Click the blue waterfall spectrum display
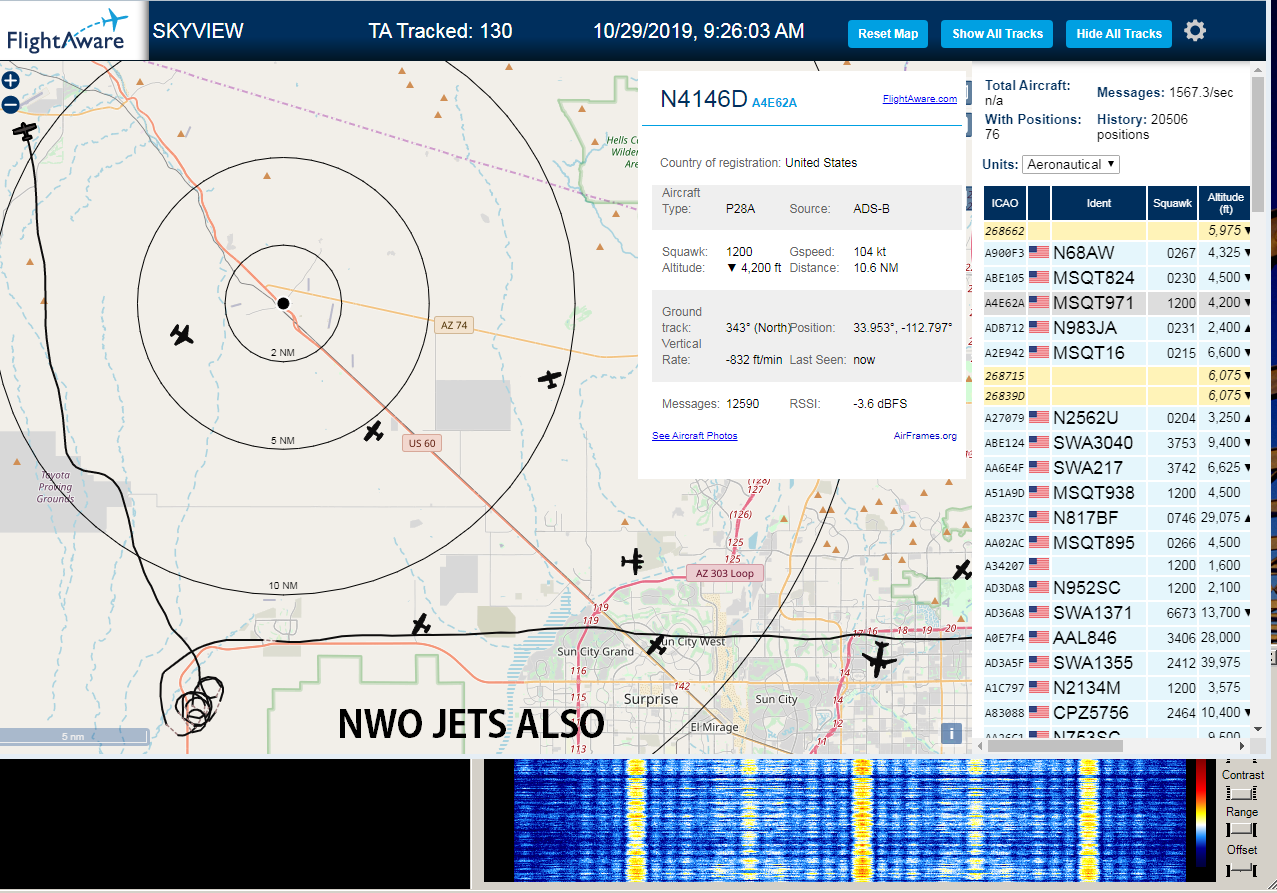Screen dimensions: 1277x893 (849, 820)
